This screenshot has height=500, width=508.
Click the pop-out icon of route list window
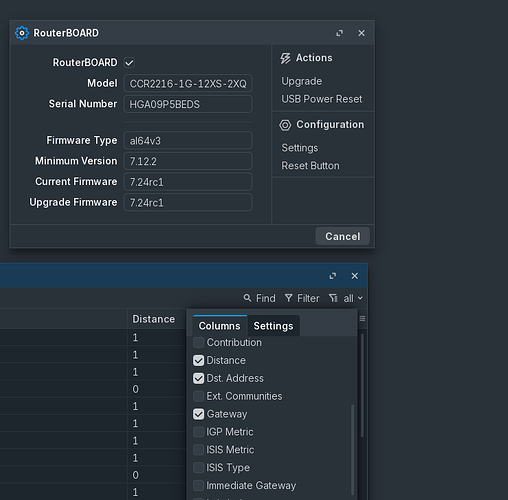pyautogui.click(x=333, y=276)
